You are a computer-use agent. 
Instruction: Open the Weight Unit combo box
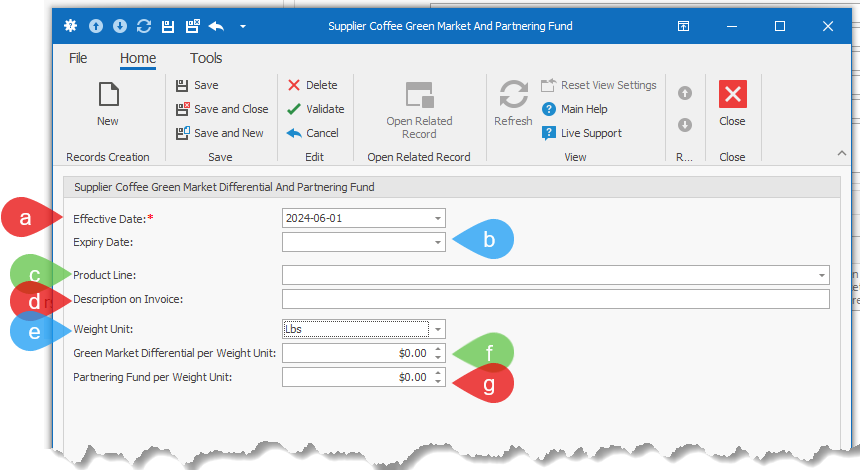coord(437,329)
